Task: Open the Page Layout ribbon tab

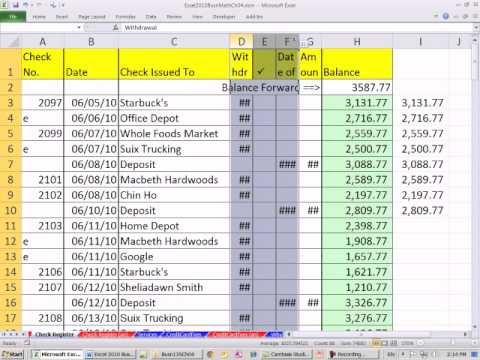Action: [x=92, y=17]
